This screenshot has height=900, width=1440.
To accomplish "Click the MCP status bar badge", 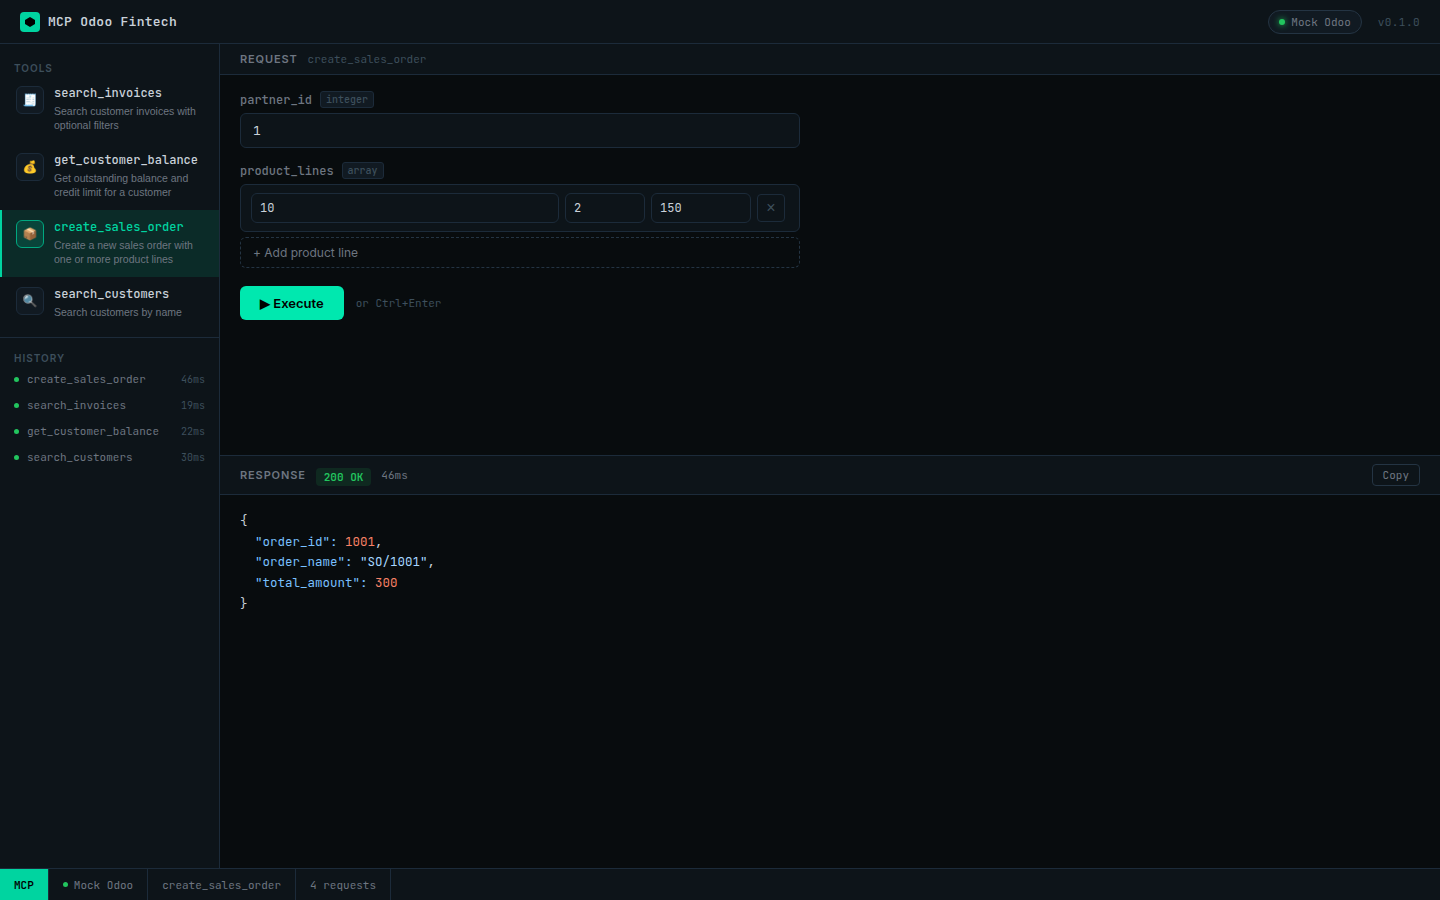I will pos(24,885).
